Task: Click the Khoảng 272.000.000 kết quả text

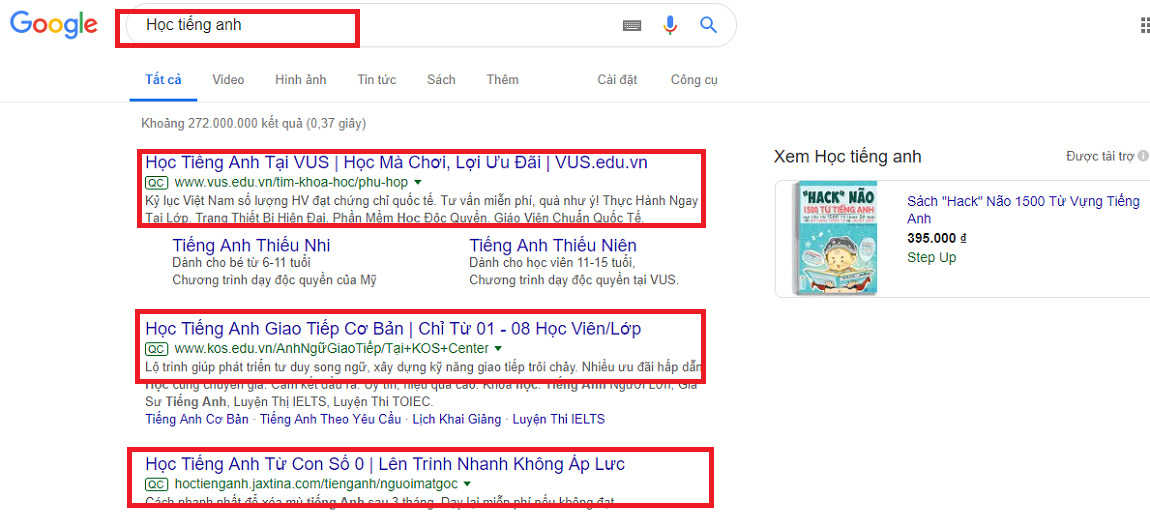Action: coord(252,123)
